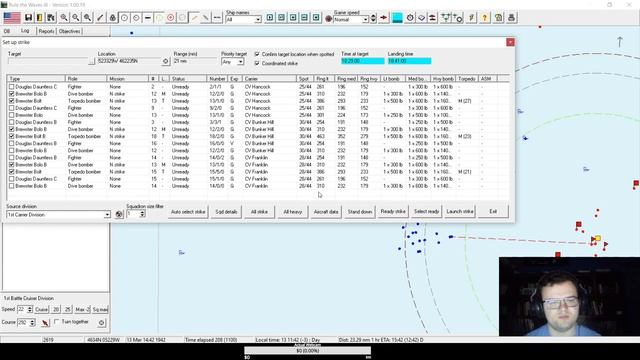The height and width of the screenshot is (360, 640).
Task: Click the target icon next to Location field
Action: point(165,61)
